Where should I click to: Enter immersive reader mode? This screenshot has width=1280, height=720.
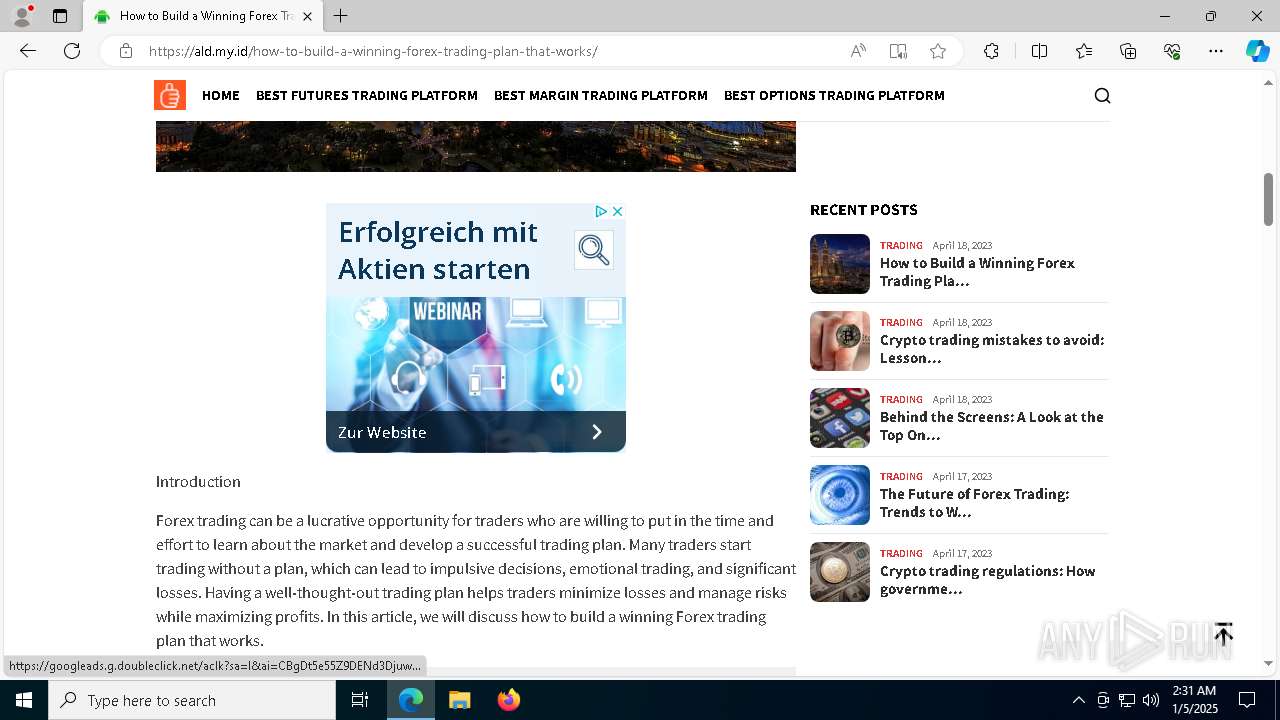coord(898,51)
